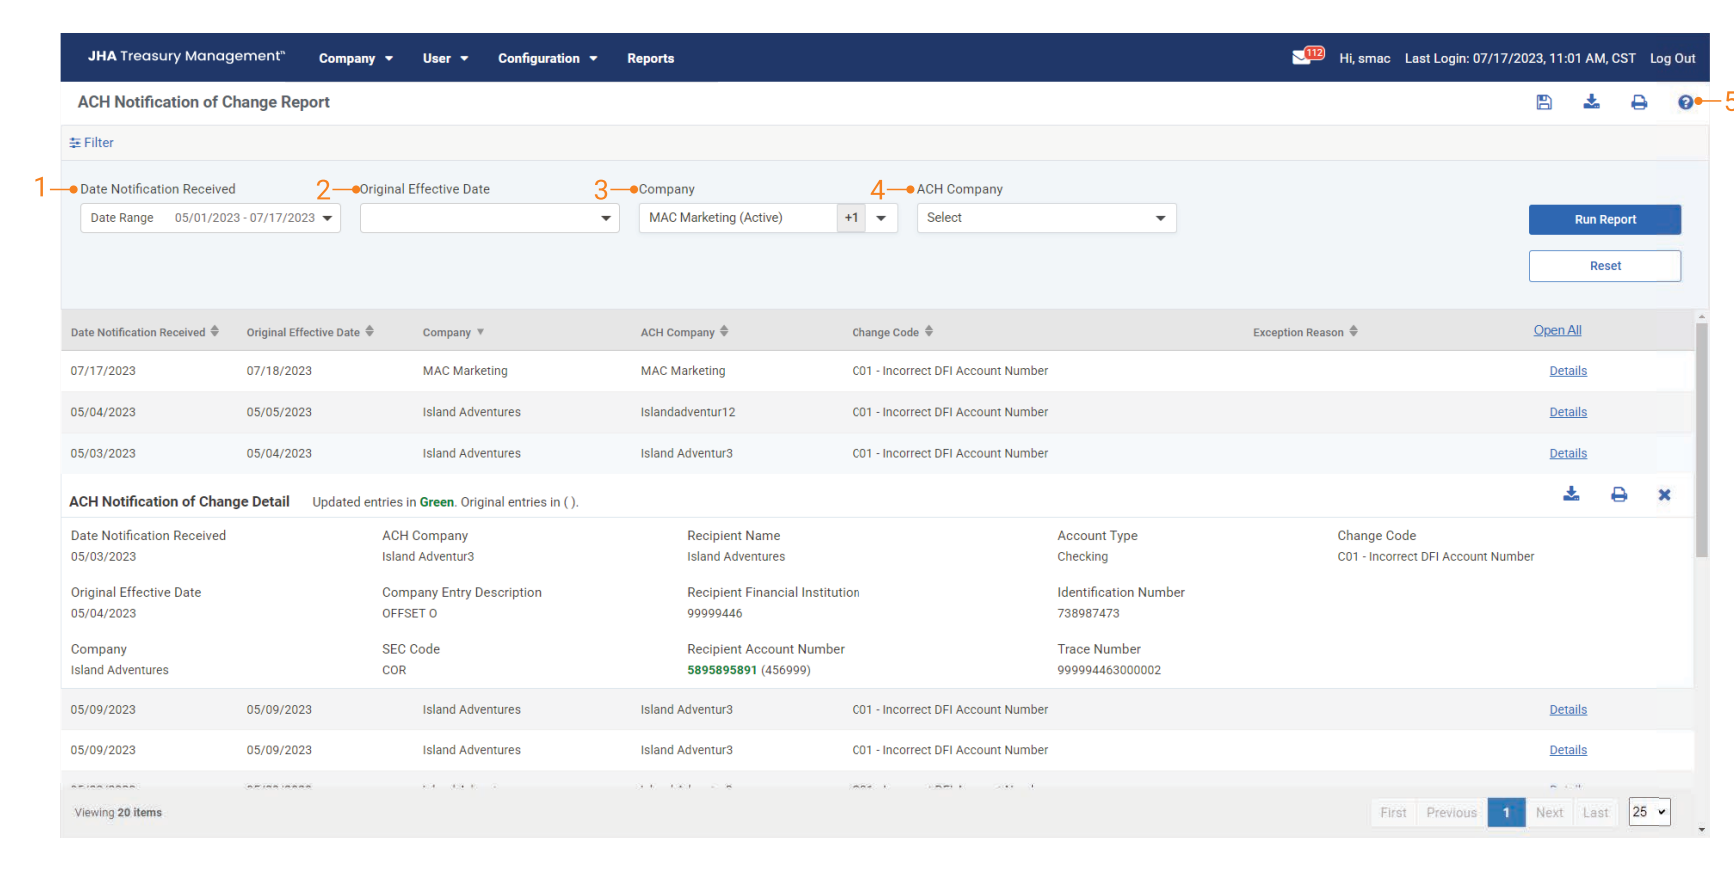Toggle the Filter panel
1734x872 pixels.
click(91, 143)
